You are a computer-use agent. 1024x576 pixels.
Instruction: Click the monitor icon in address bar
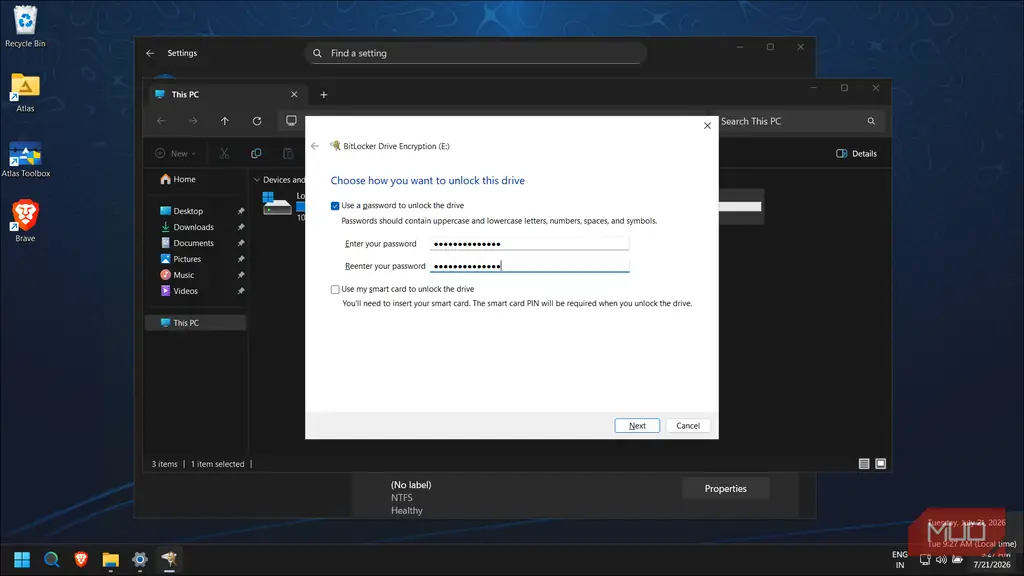pyautogui.click(x=291, y=121)
